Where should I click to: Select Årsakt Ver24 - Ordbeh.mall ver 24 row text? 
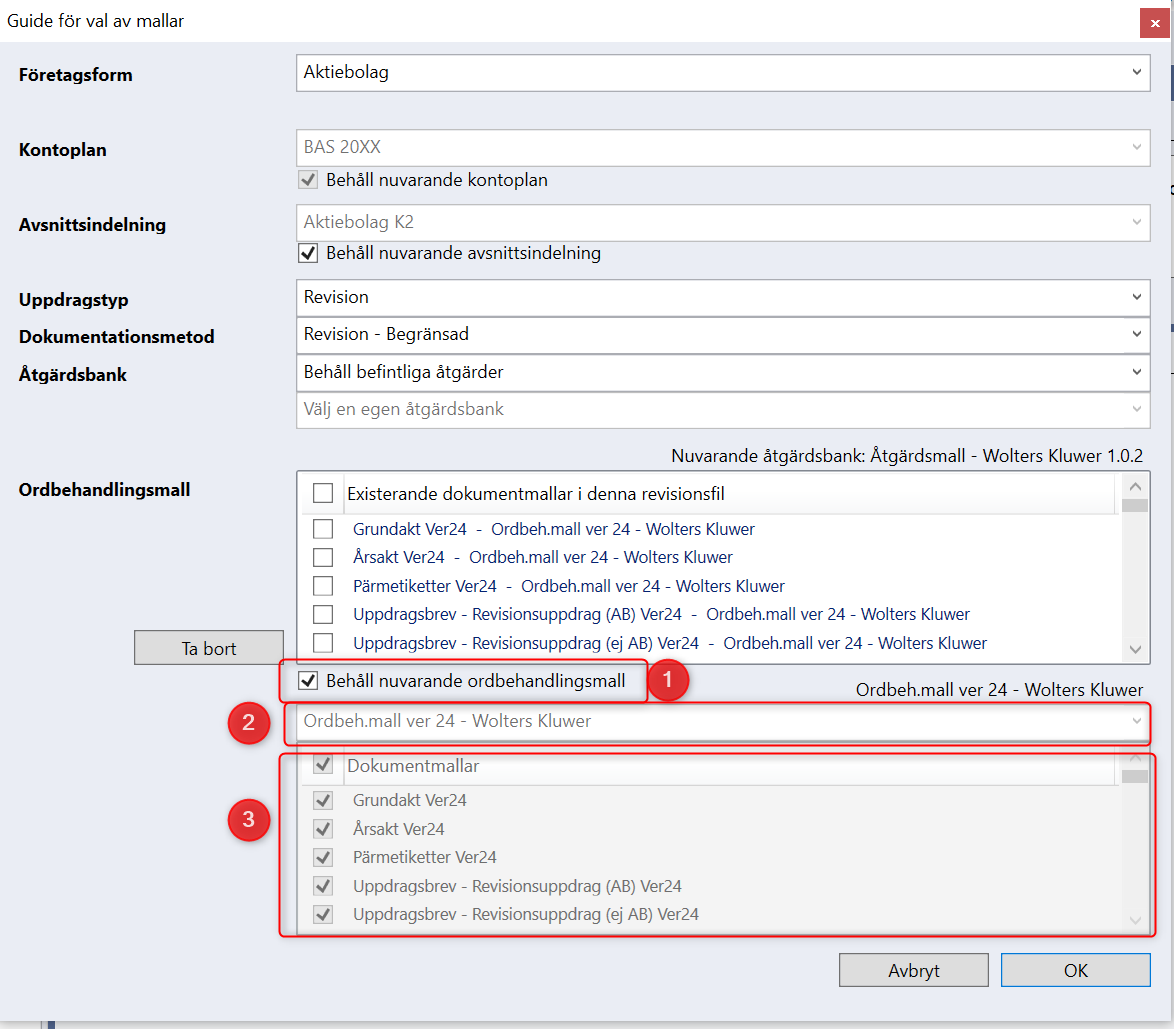tap(543, 557)
